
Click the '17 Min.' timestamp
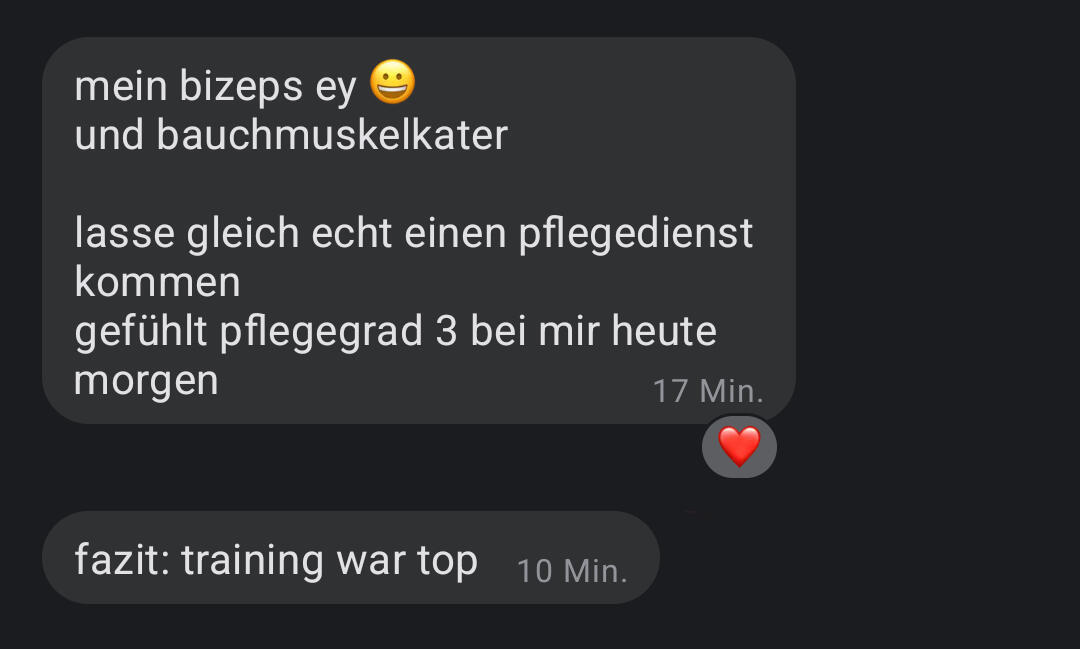(708, 391)
